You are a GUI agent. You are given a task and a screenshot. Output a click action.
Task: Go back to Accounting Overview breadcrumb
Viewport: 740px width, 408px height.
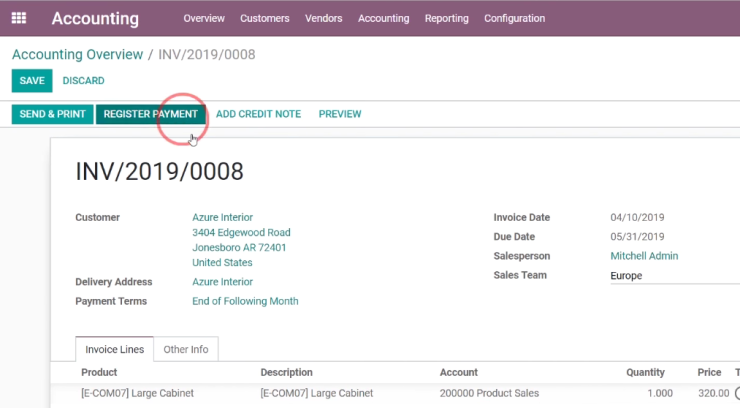pos(77,54)
